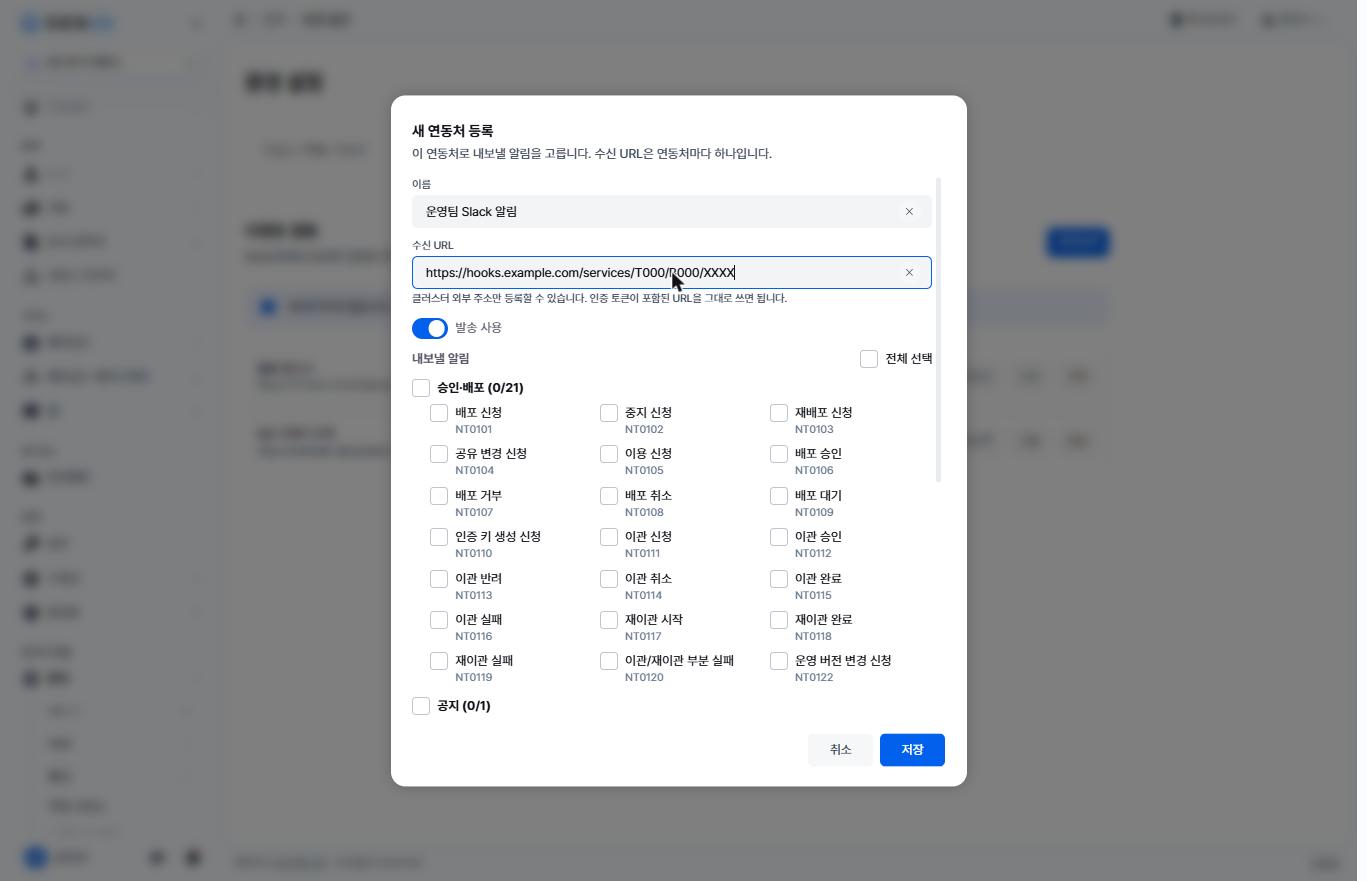Click the dialog's vertical scrollbar
Screen dimensions: 1367x881
[938, 330]
